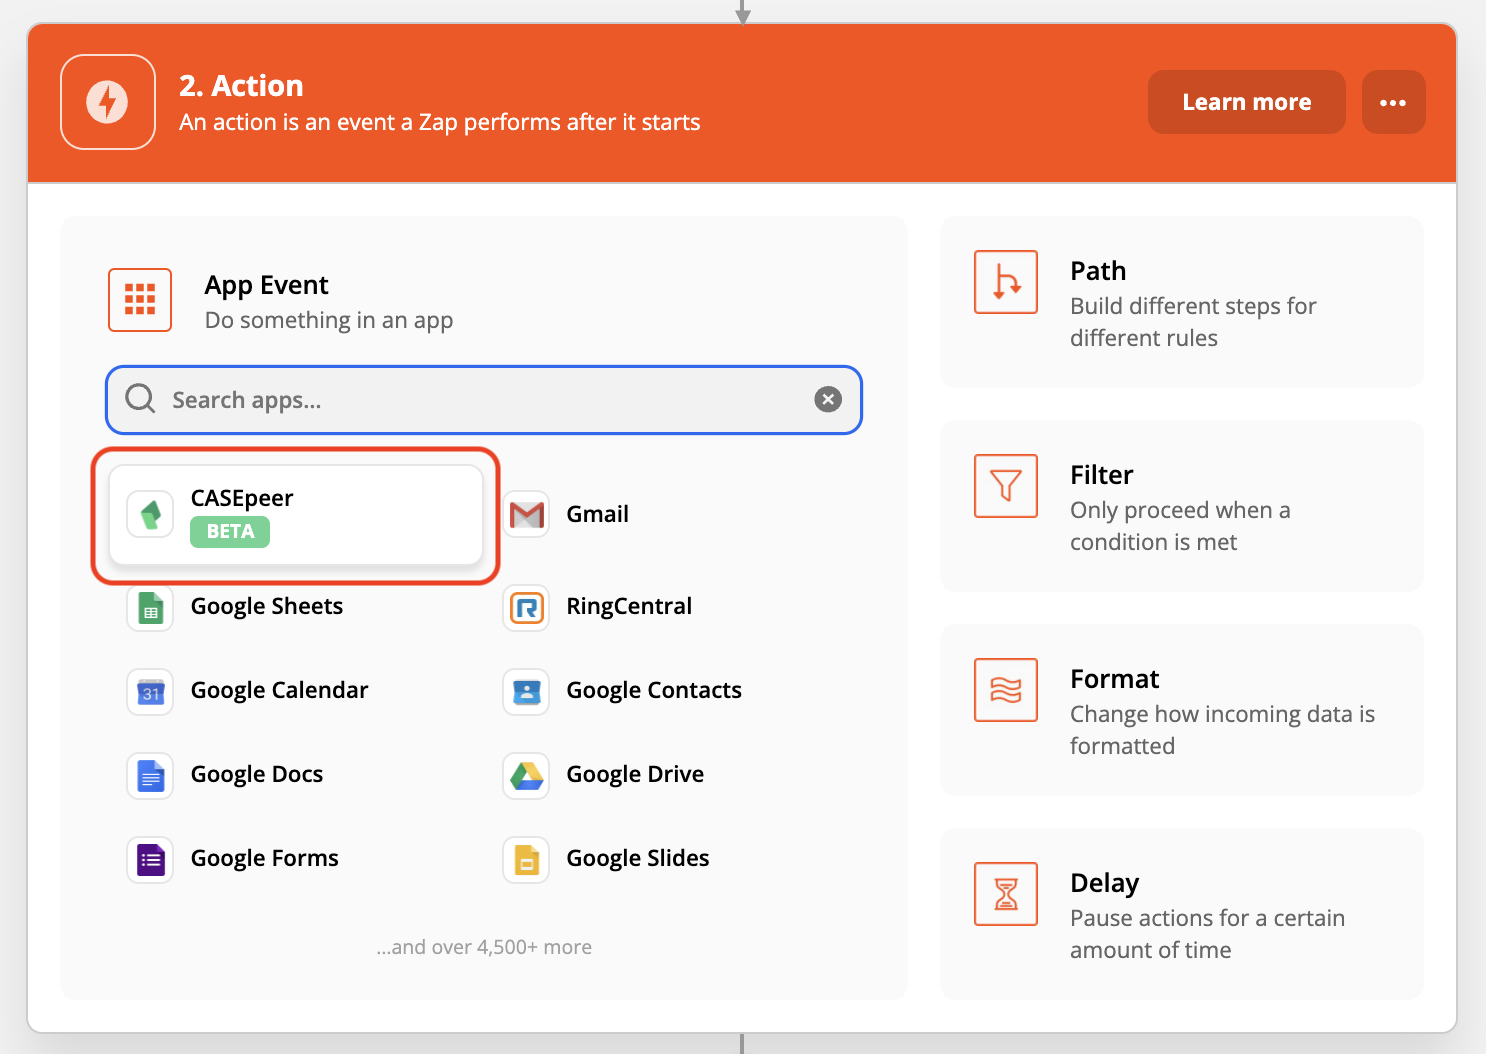
Task: Pick Google Calendar app name
Action: pyautogui.click(x=279, y=690)
